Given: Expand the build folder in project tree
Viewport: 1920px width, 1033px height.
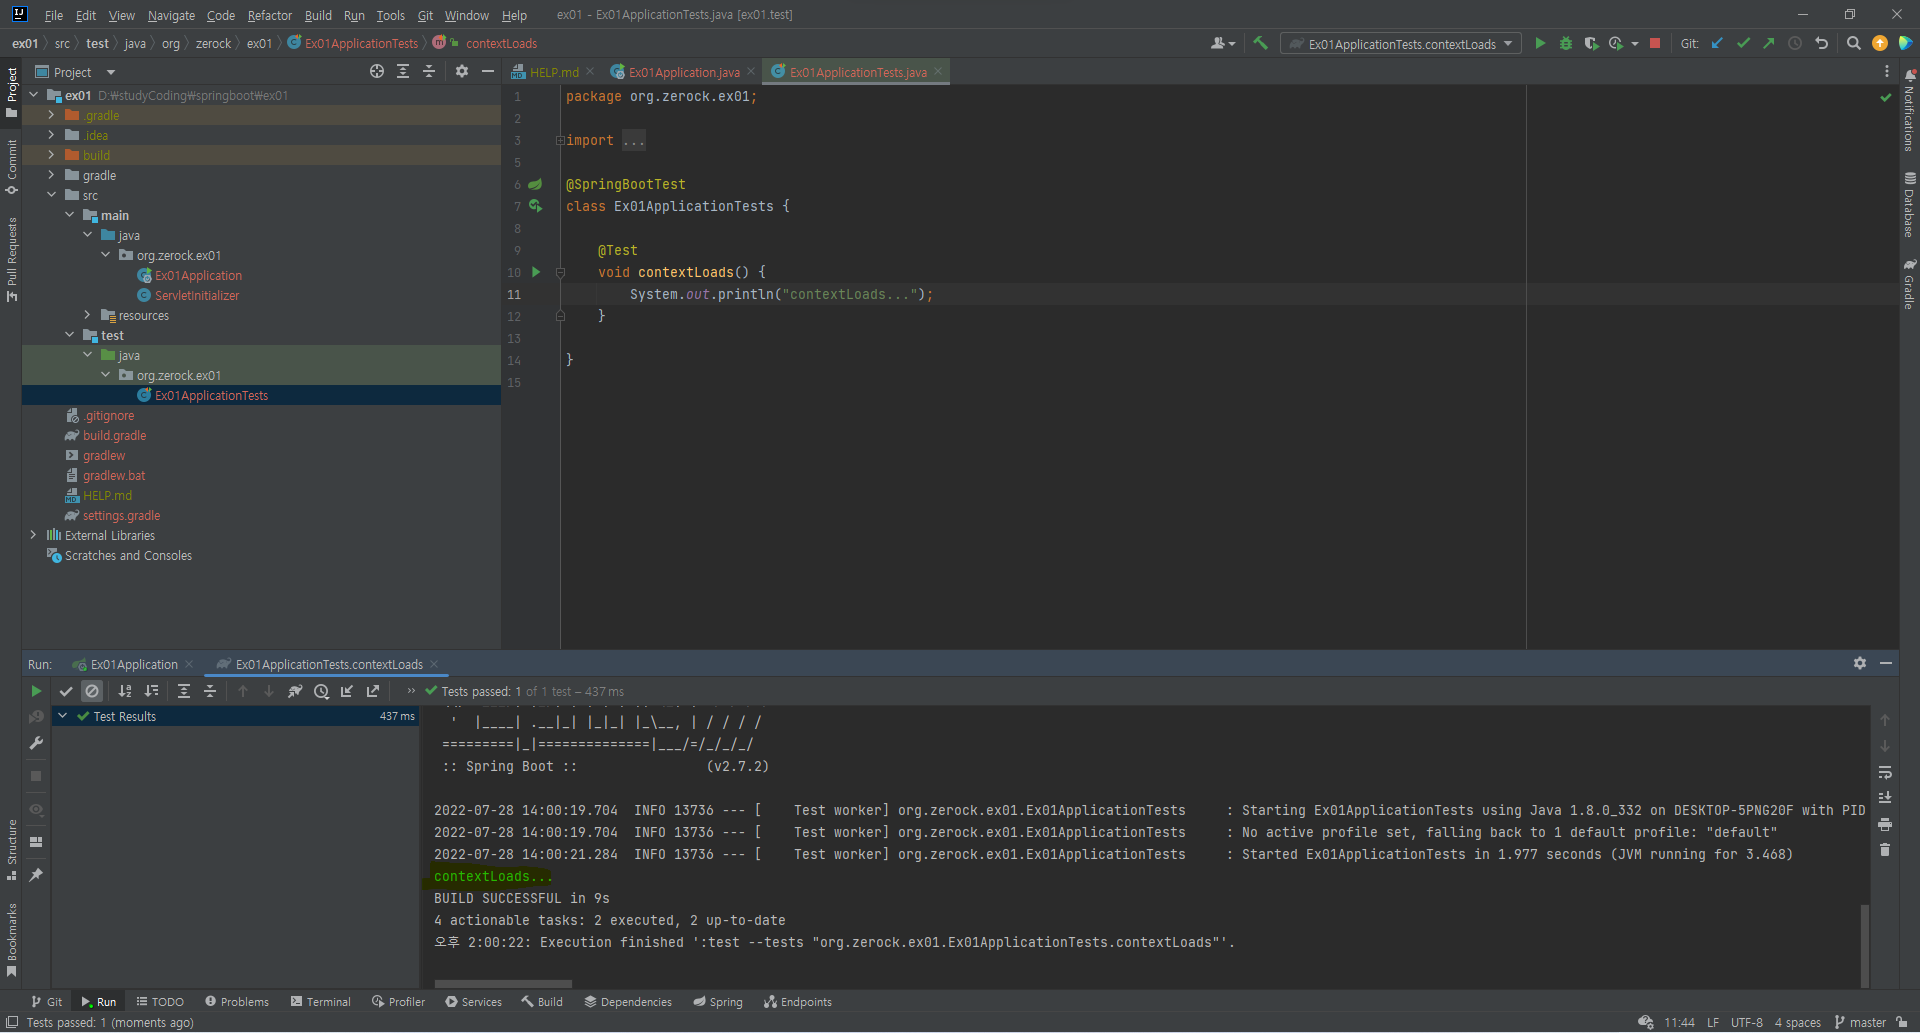Looking at the screenshot, I should pyautogui.click(x=51, y=155).
